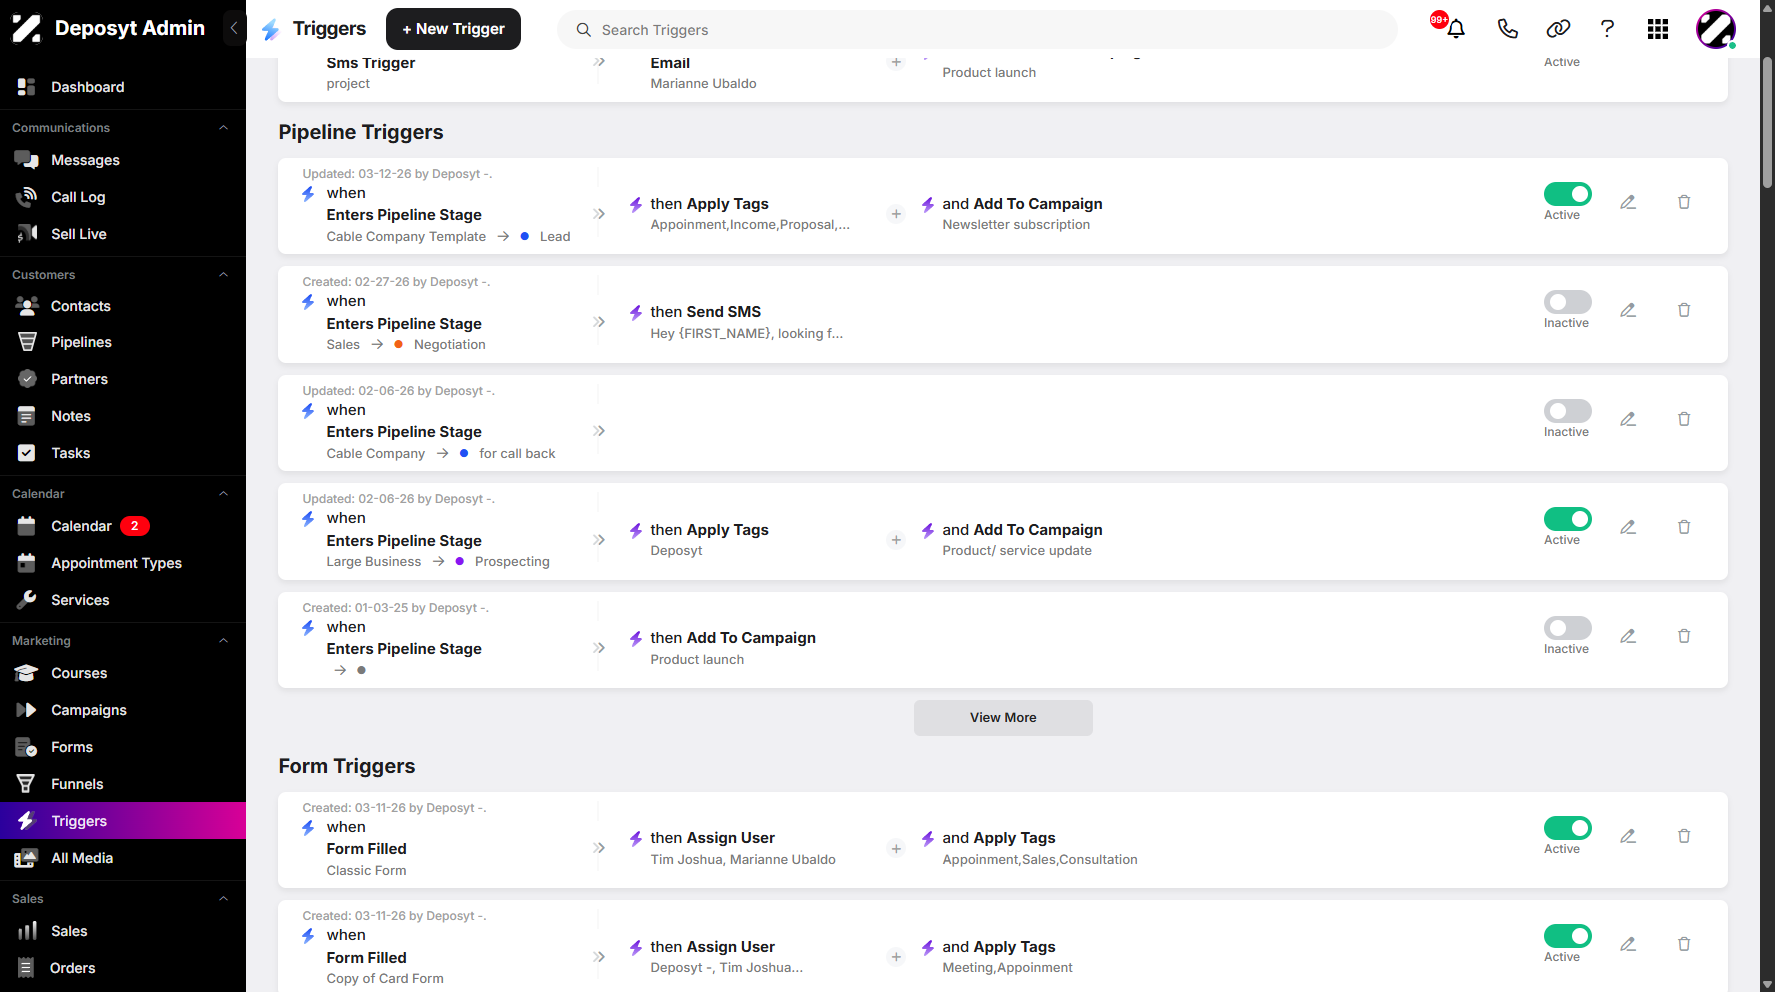
Task: Edit the Cable Company Template Lead trigger
Action: pos(1628,202)
